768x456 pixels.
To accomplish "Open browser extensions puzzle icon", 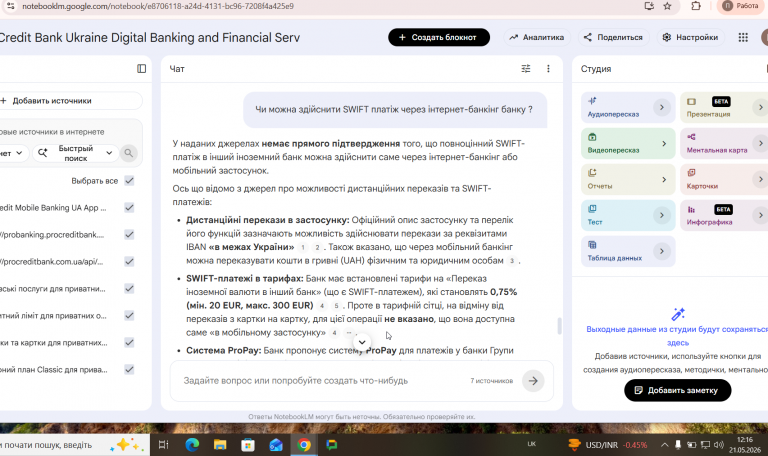I will click(x=696, y=6).
